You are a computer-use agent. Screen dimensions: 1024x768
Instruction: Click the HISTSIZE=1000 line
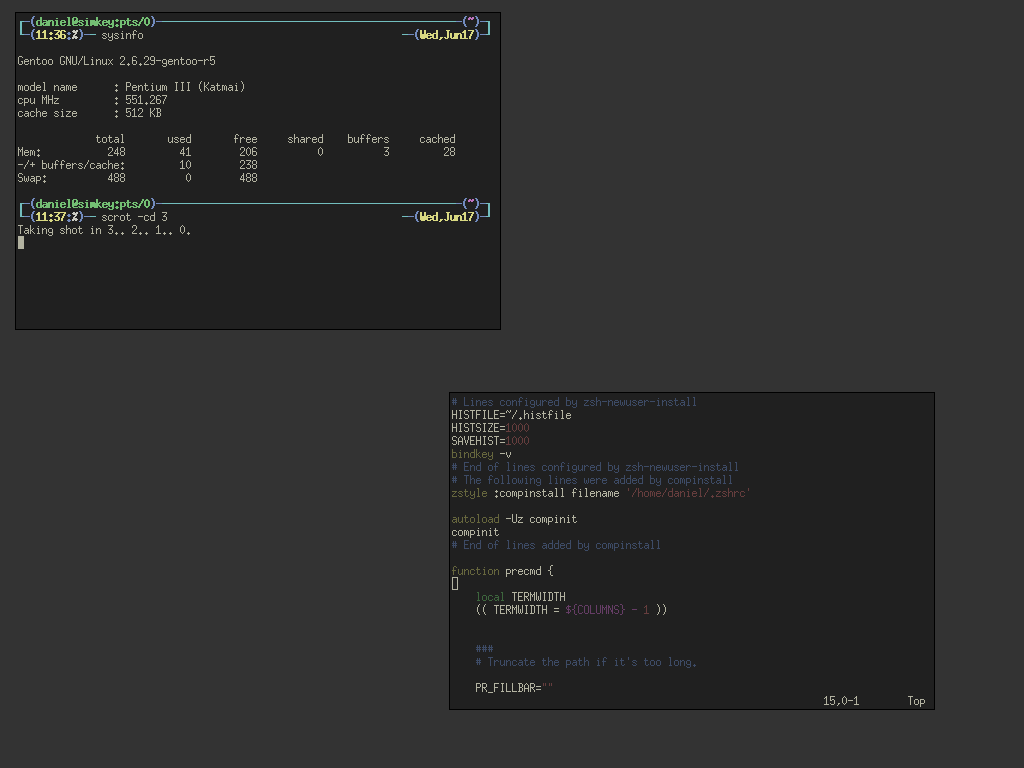(490, 428)
